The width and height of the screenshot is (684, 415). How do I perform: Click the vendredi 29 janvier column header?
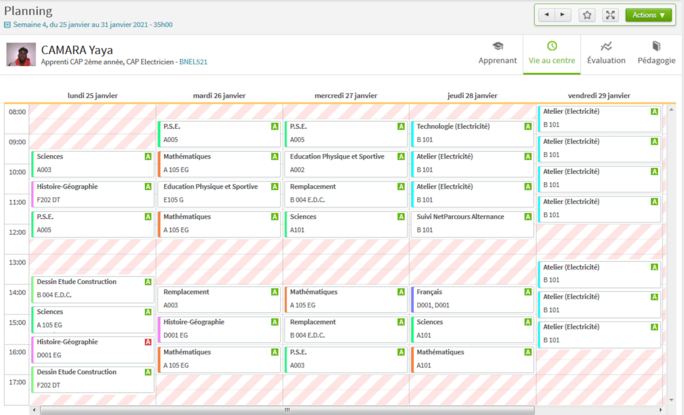[x=598, y=96]
